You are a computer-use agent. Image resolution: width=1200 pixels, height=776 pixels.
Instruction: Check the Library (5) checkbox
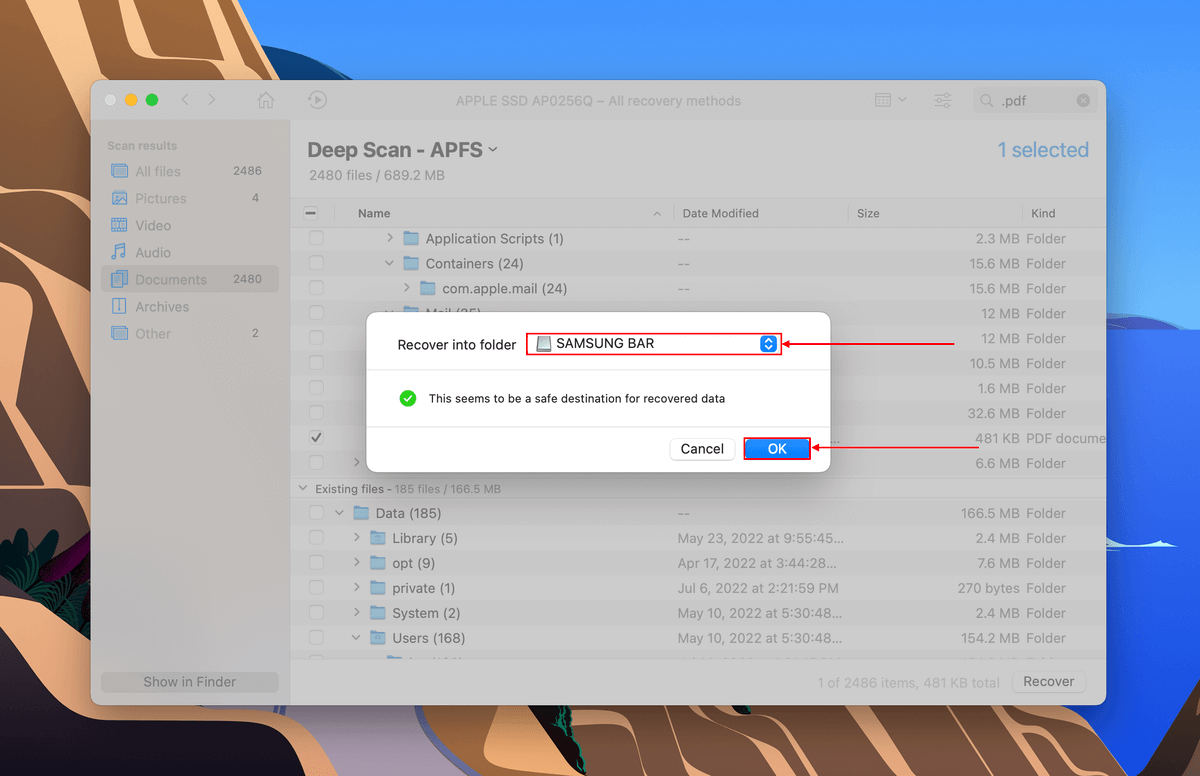point(316,538)
